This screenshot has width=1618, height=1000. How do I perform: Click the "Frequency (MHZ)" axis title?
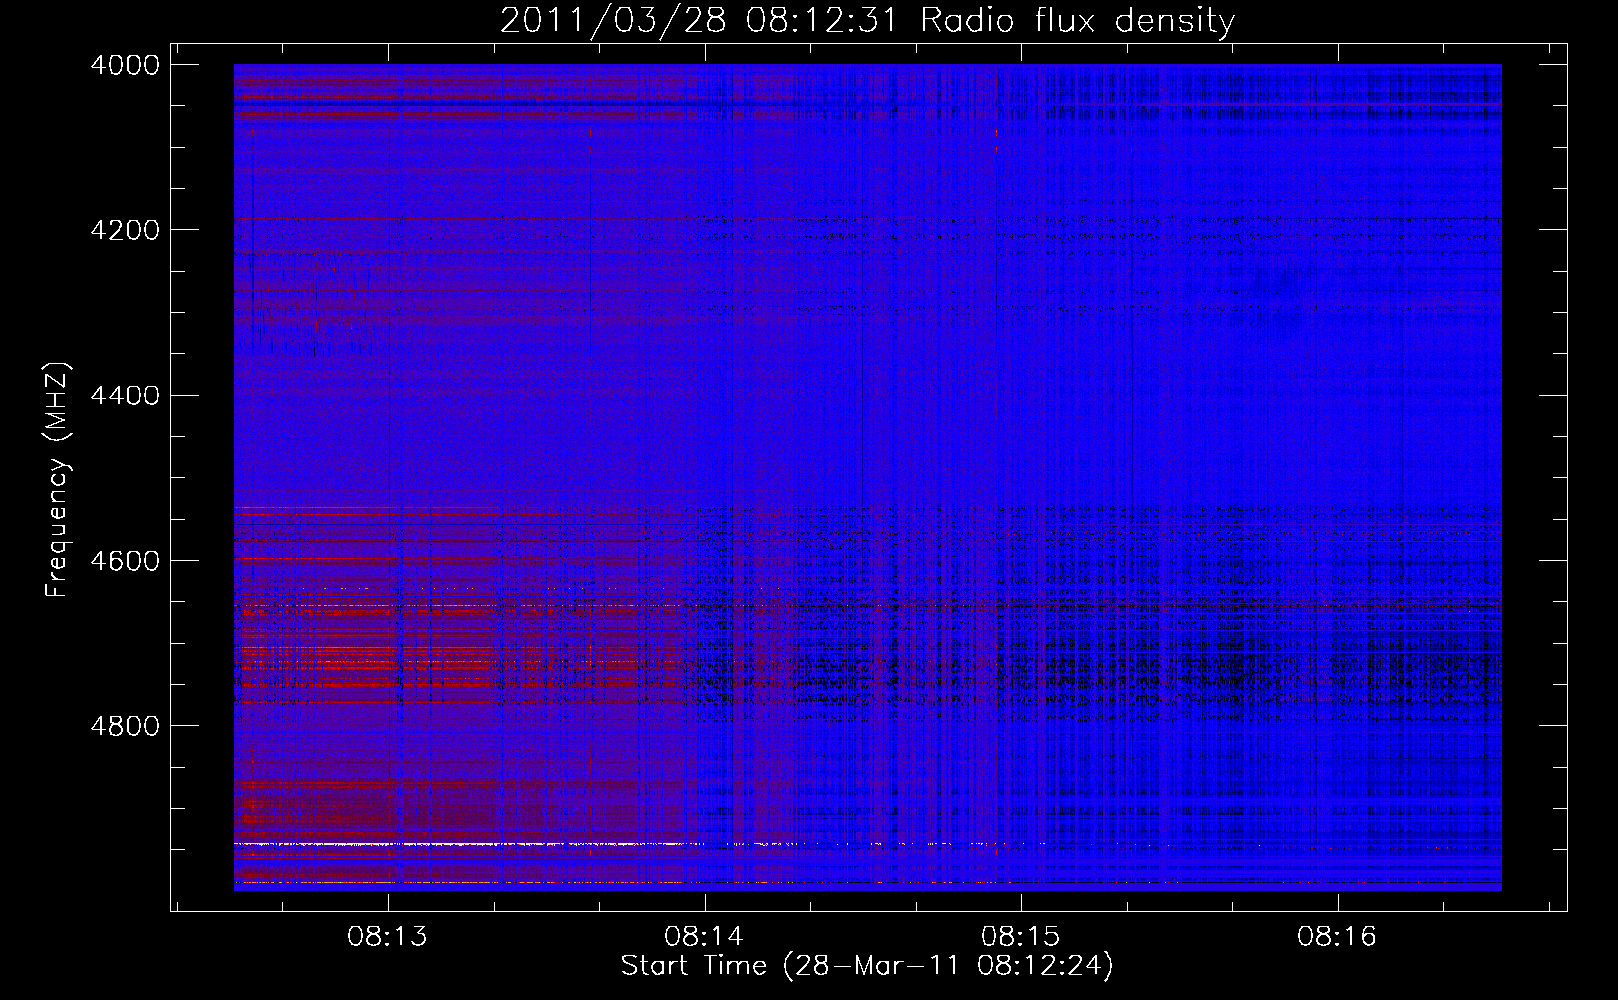[x=58, y=480]
